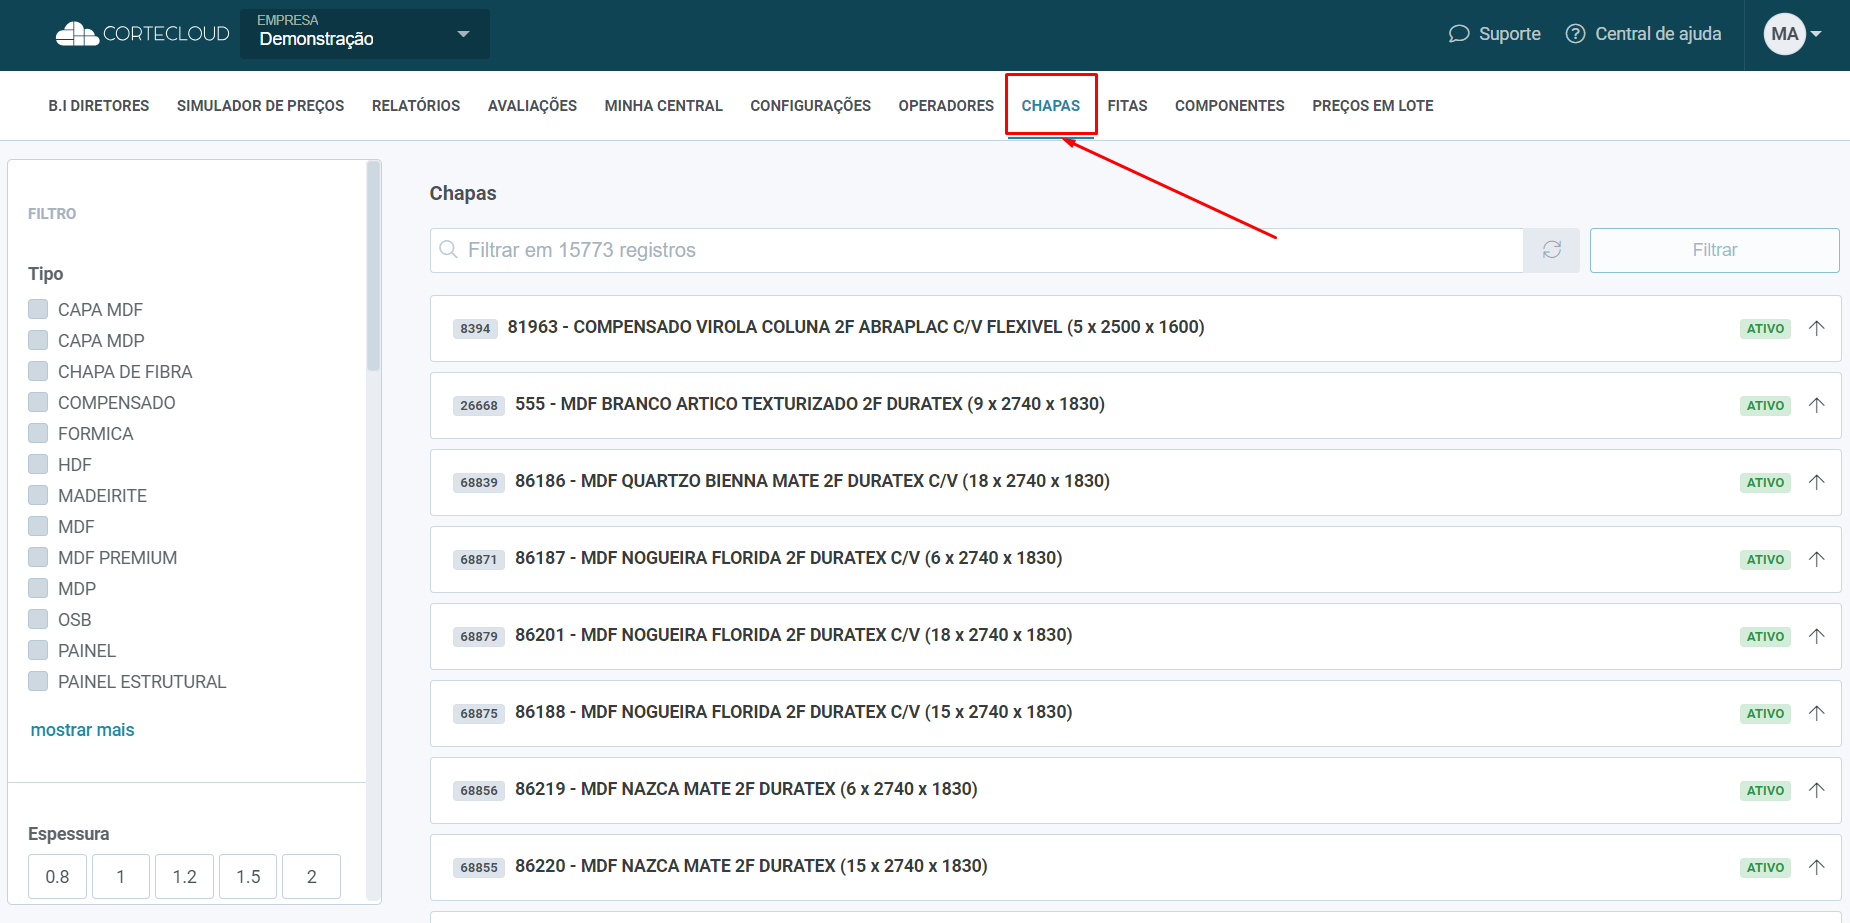
Task: Select the CHAPAS tab
Action: [x=1051, y=106]
